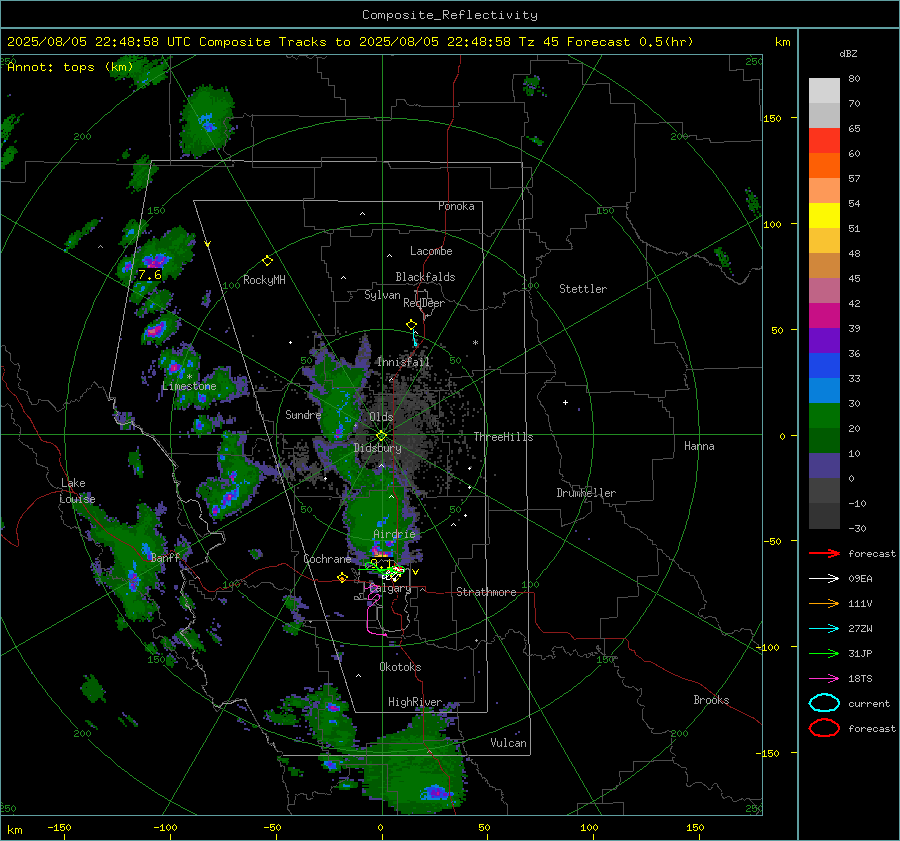Select the bright green 30-20 dBZ swatch
The height and width of the screenshot is (841, 900).
point(824,416)
